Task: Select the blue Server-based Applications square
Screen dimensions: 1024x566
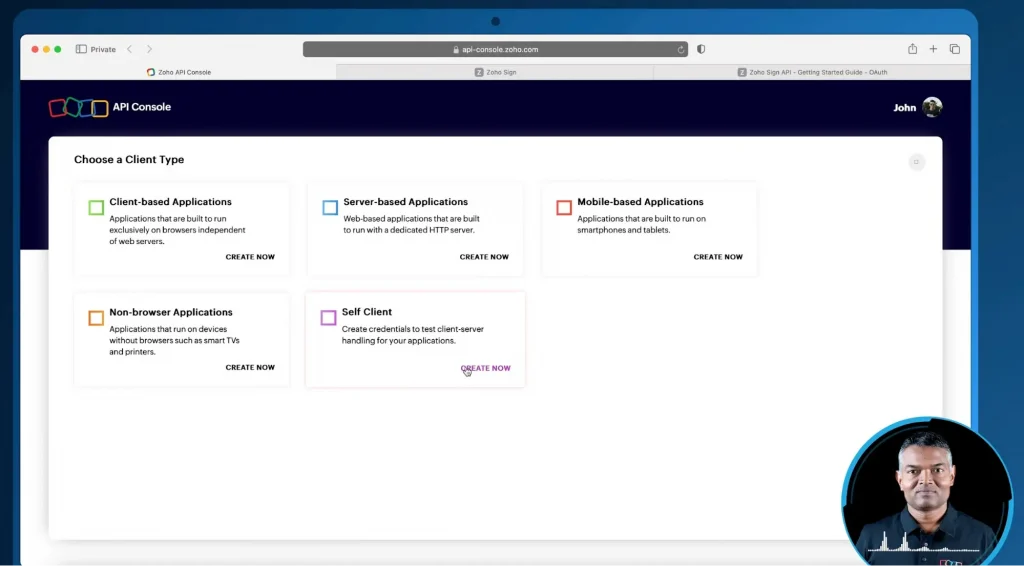Action: pyautogui.click(x=330, y=208)
